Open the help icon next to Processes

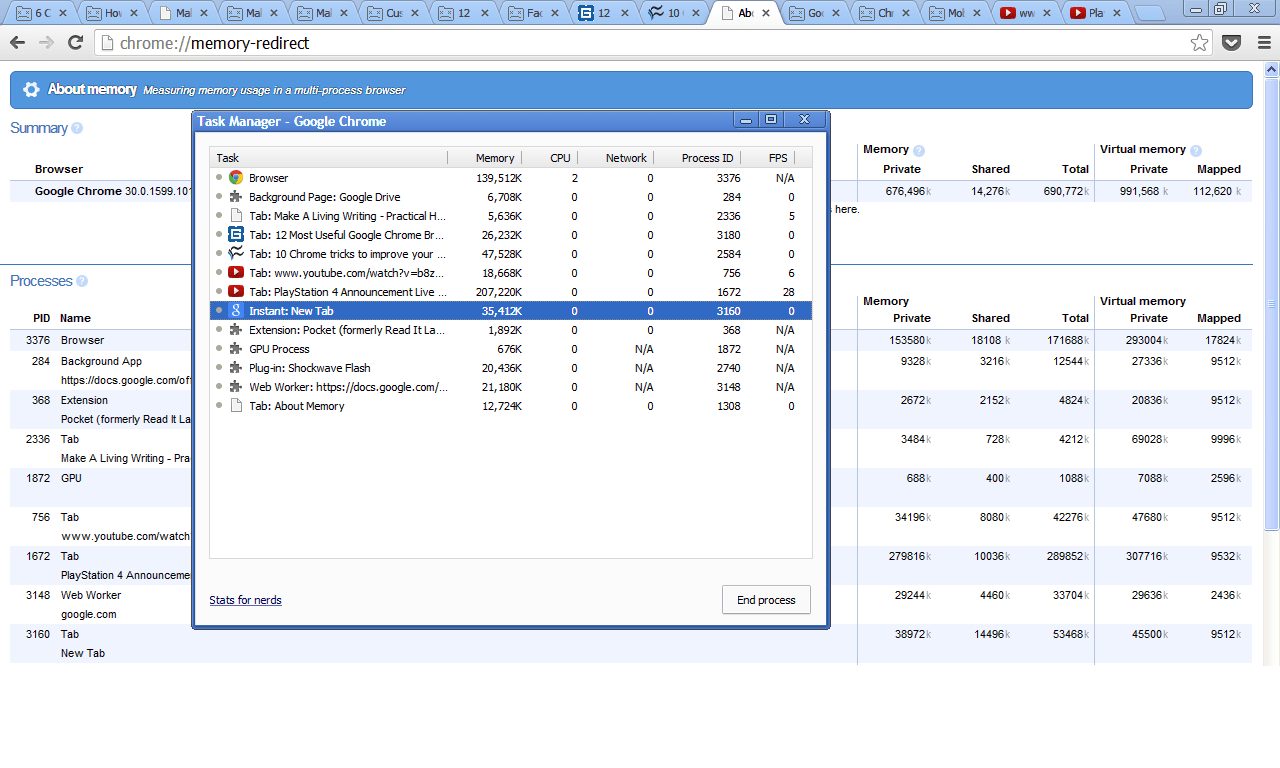point(82,281)
